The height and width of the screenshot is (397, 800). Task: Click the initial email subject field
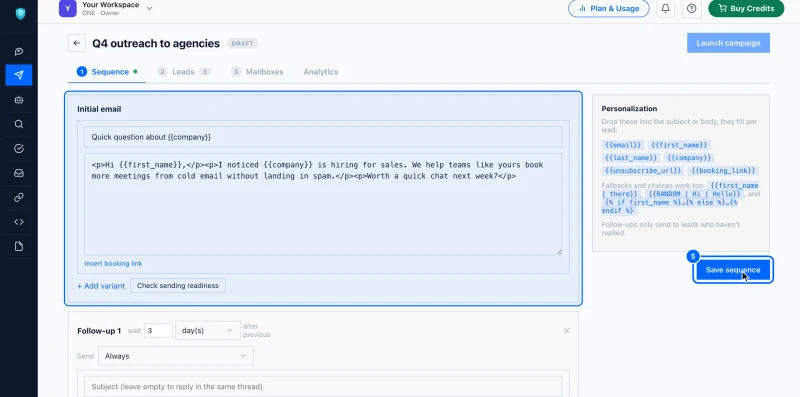[323, 137]
